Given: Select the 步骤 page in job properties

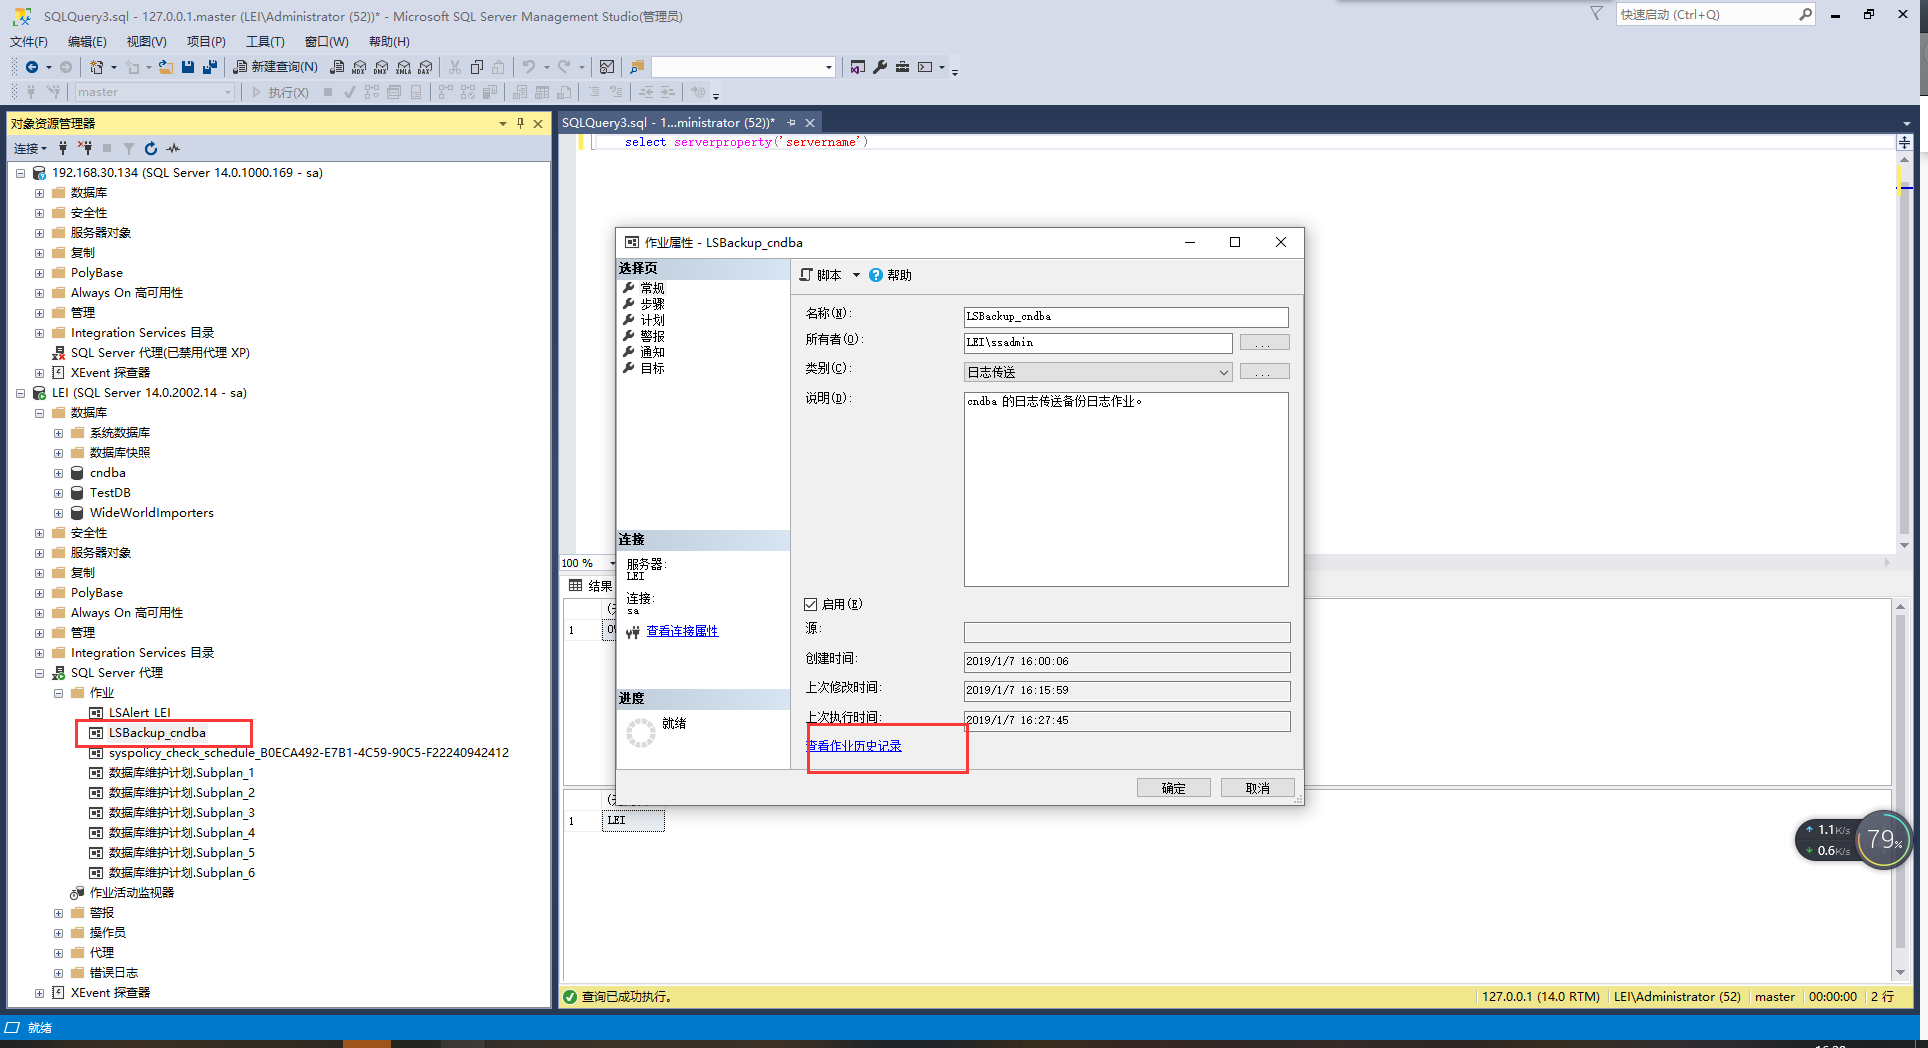Looking at the screenshot, I should [652, 304].
